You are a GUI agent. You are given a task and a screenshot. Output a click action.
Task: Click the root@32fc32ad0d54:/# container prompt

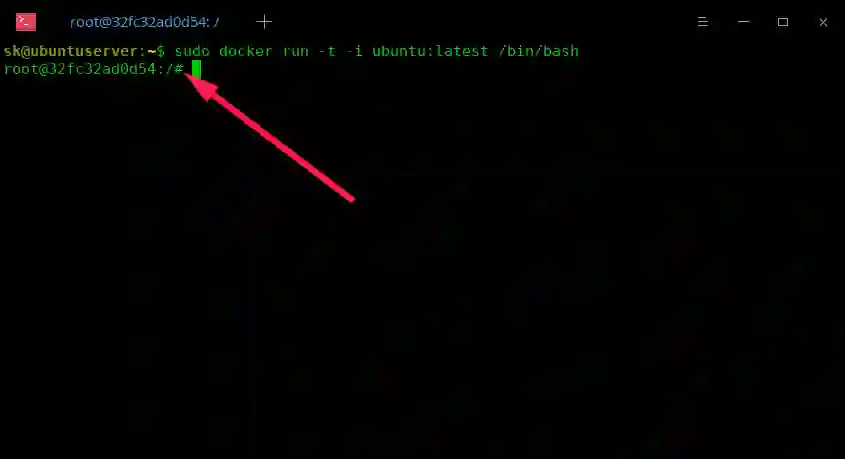94,69
